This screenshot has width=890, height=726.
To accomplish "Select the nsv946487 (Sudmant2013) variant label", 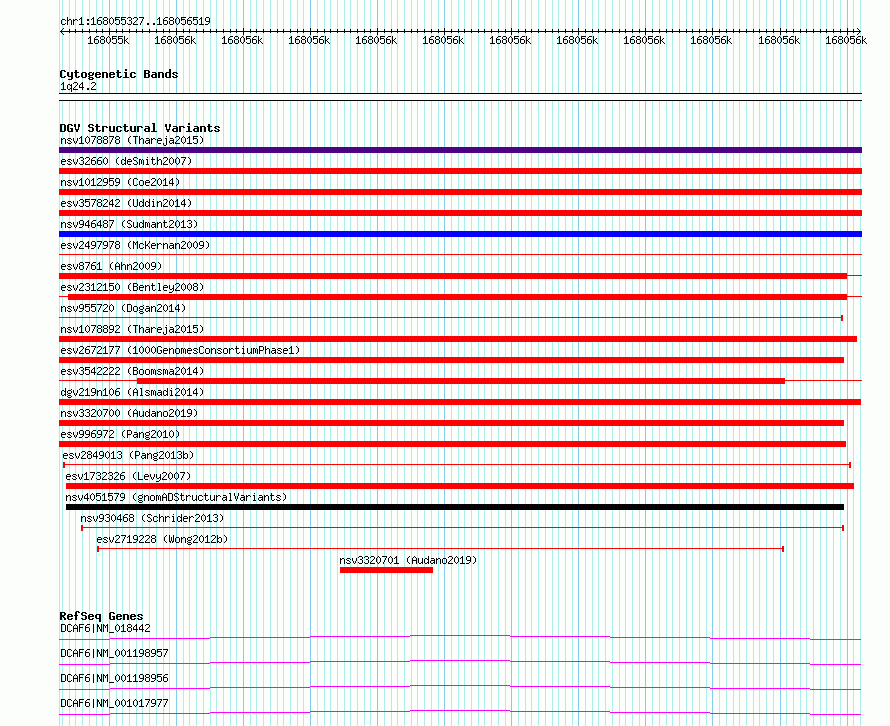I will [x=129, y=224].
